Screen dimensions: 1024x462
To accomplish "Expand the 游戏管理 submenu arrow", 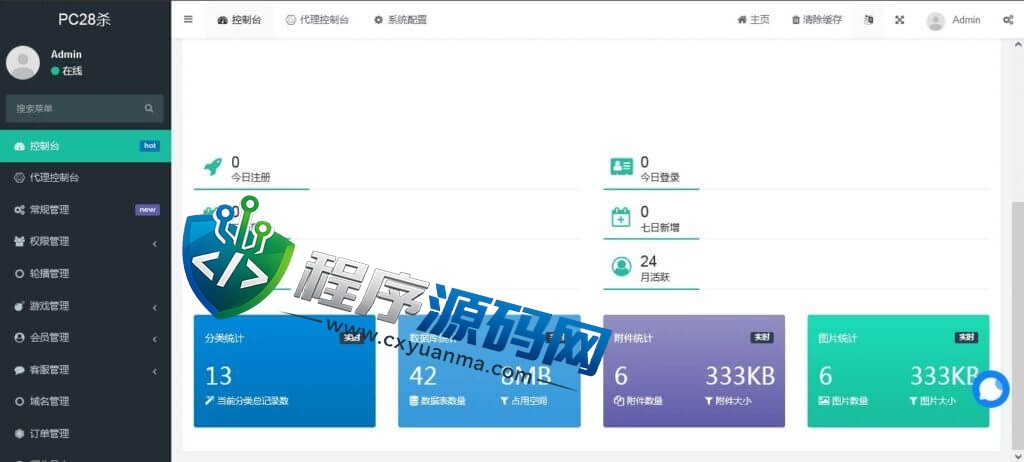I will click(x=155, y=306).
